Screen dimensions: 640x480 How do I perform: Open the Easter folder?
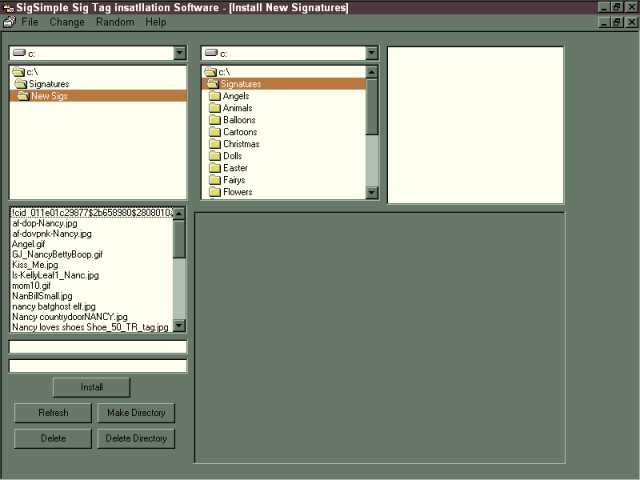[x=228, y=168]
